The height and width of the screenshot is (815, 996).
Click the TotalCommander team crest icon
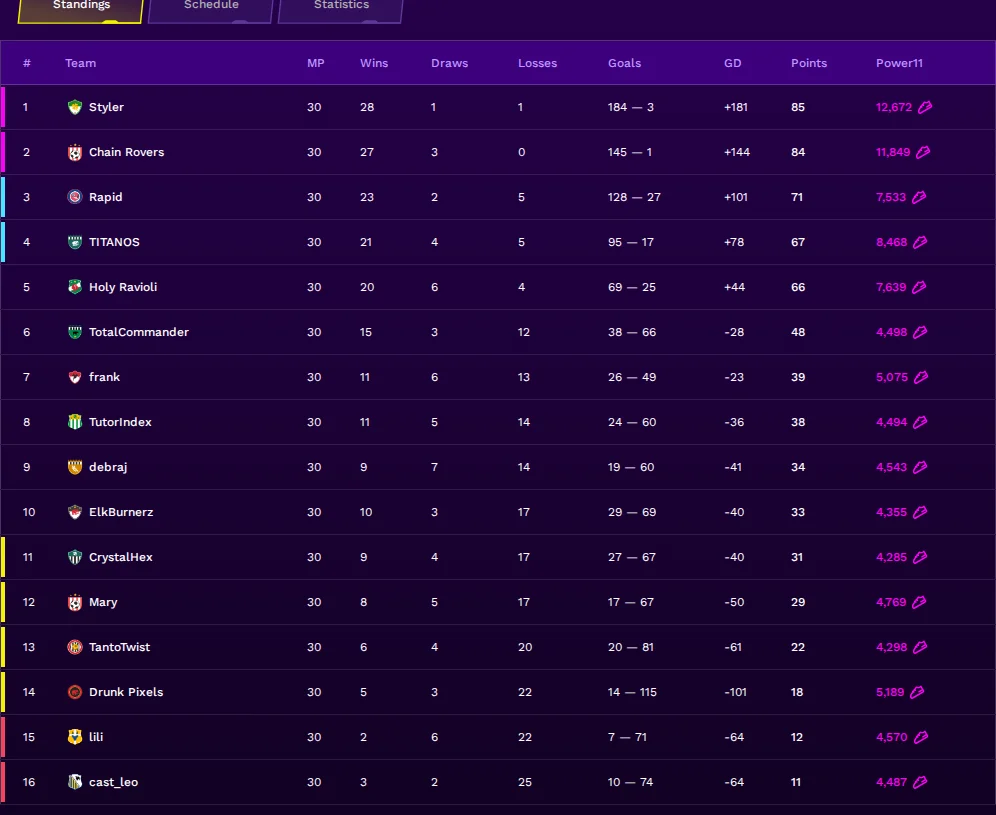point(75,332)
